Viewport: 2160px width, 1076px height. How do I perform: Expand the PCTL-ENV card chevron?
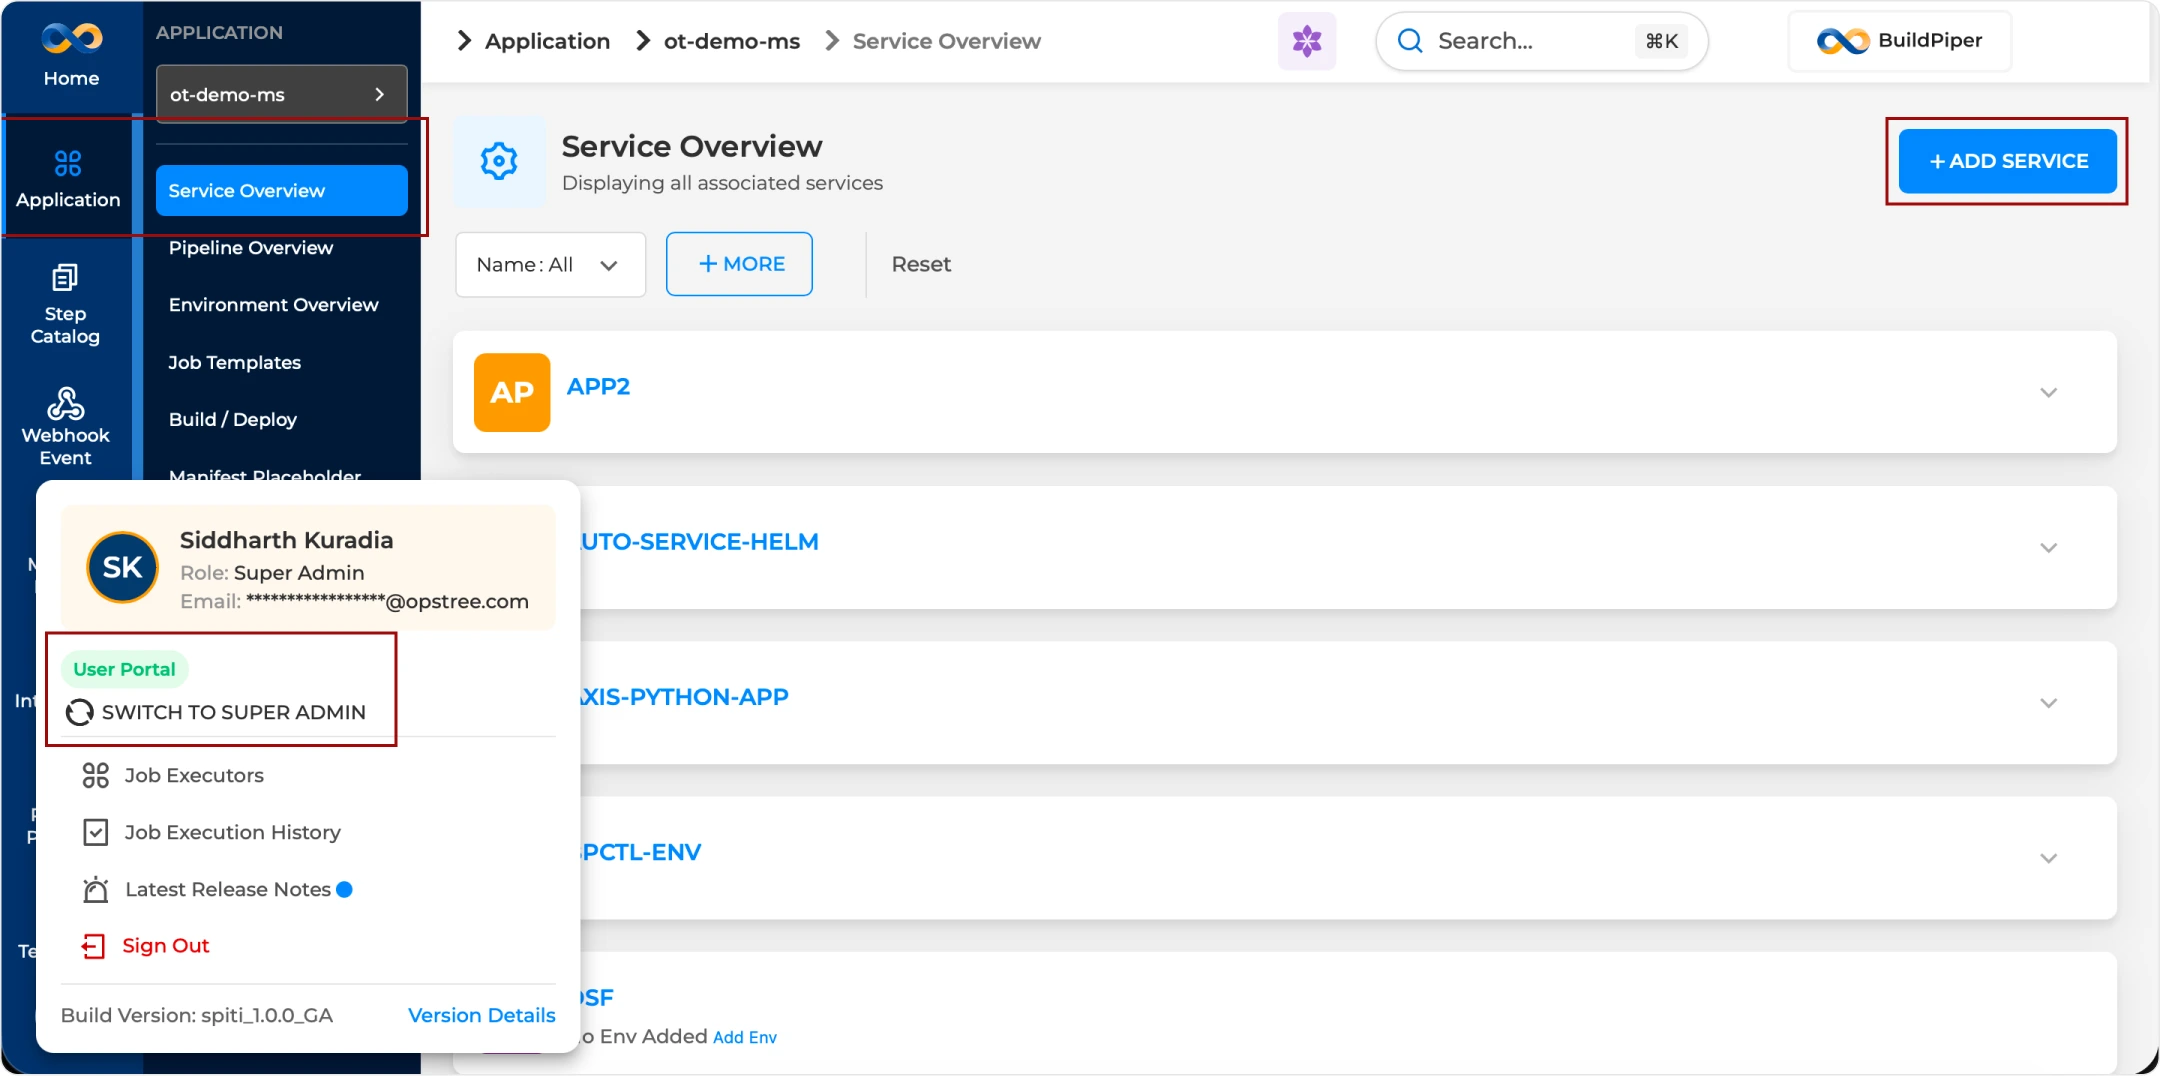2048,858
